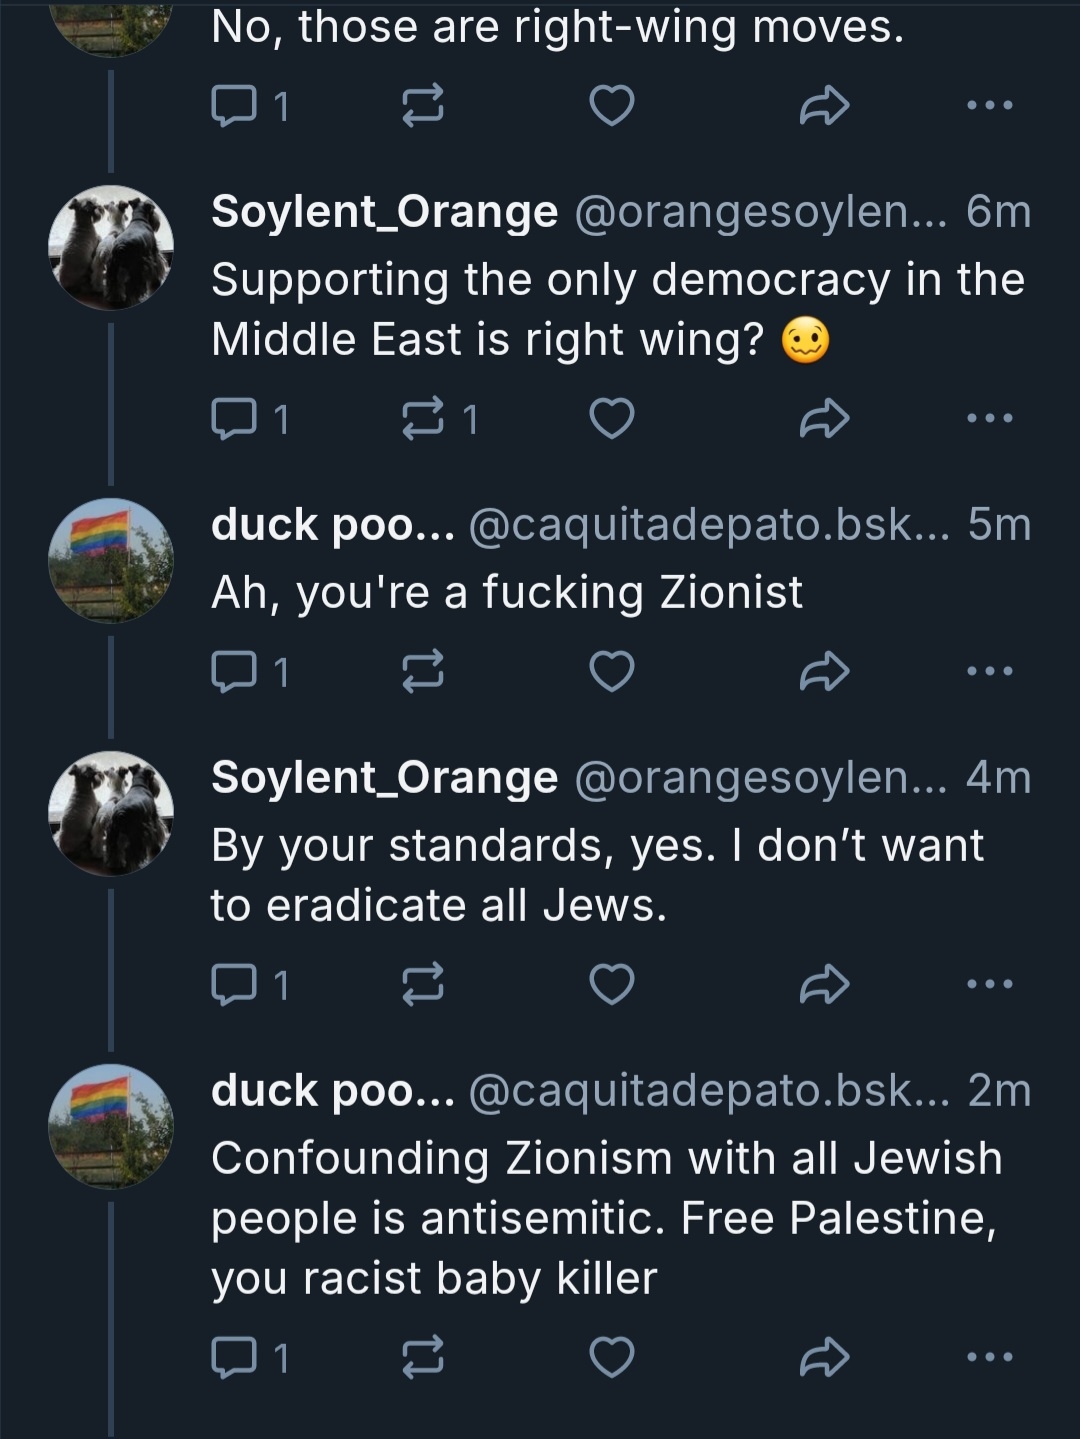Like the 'Confounding Zionism' post

point(611,1358)
